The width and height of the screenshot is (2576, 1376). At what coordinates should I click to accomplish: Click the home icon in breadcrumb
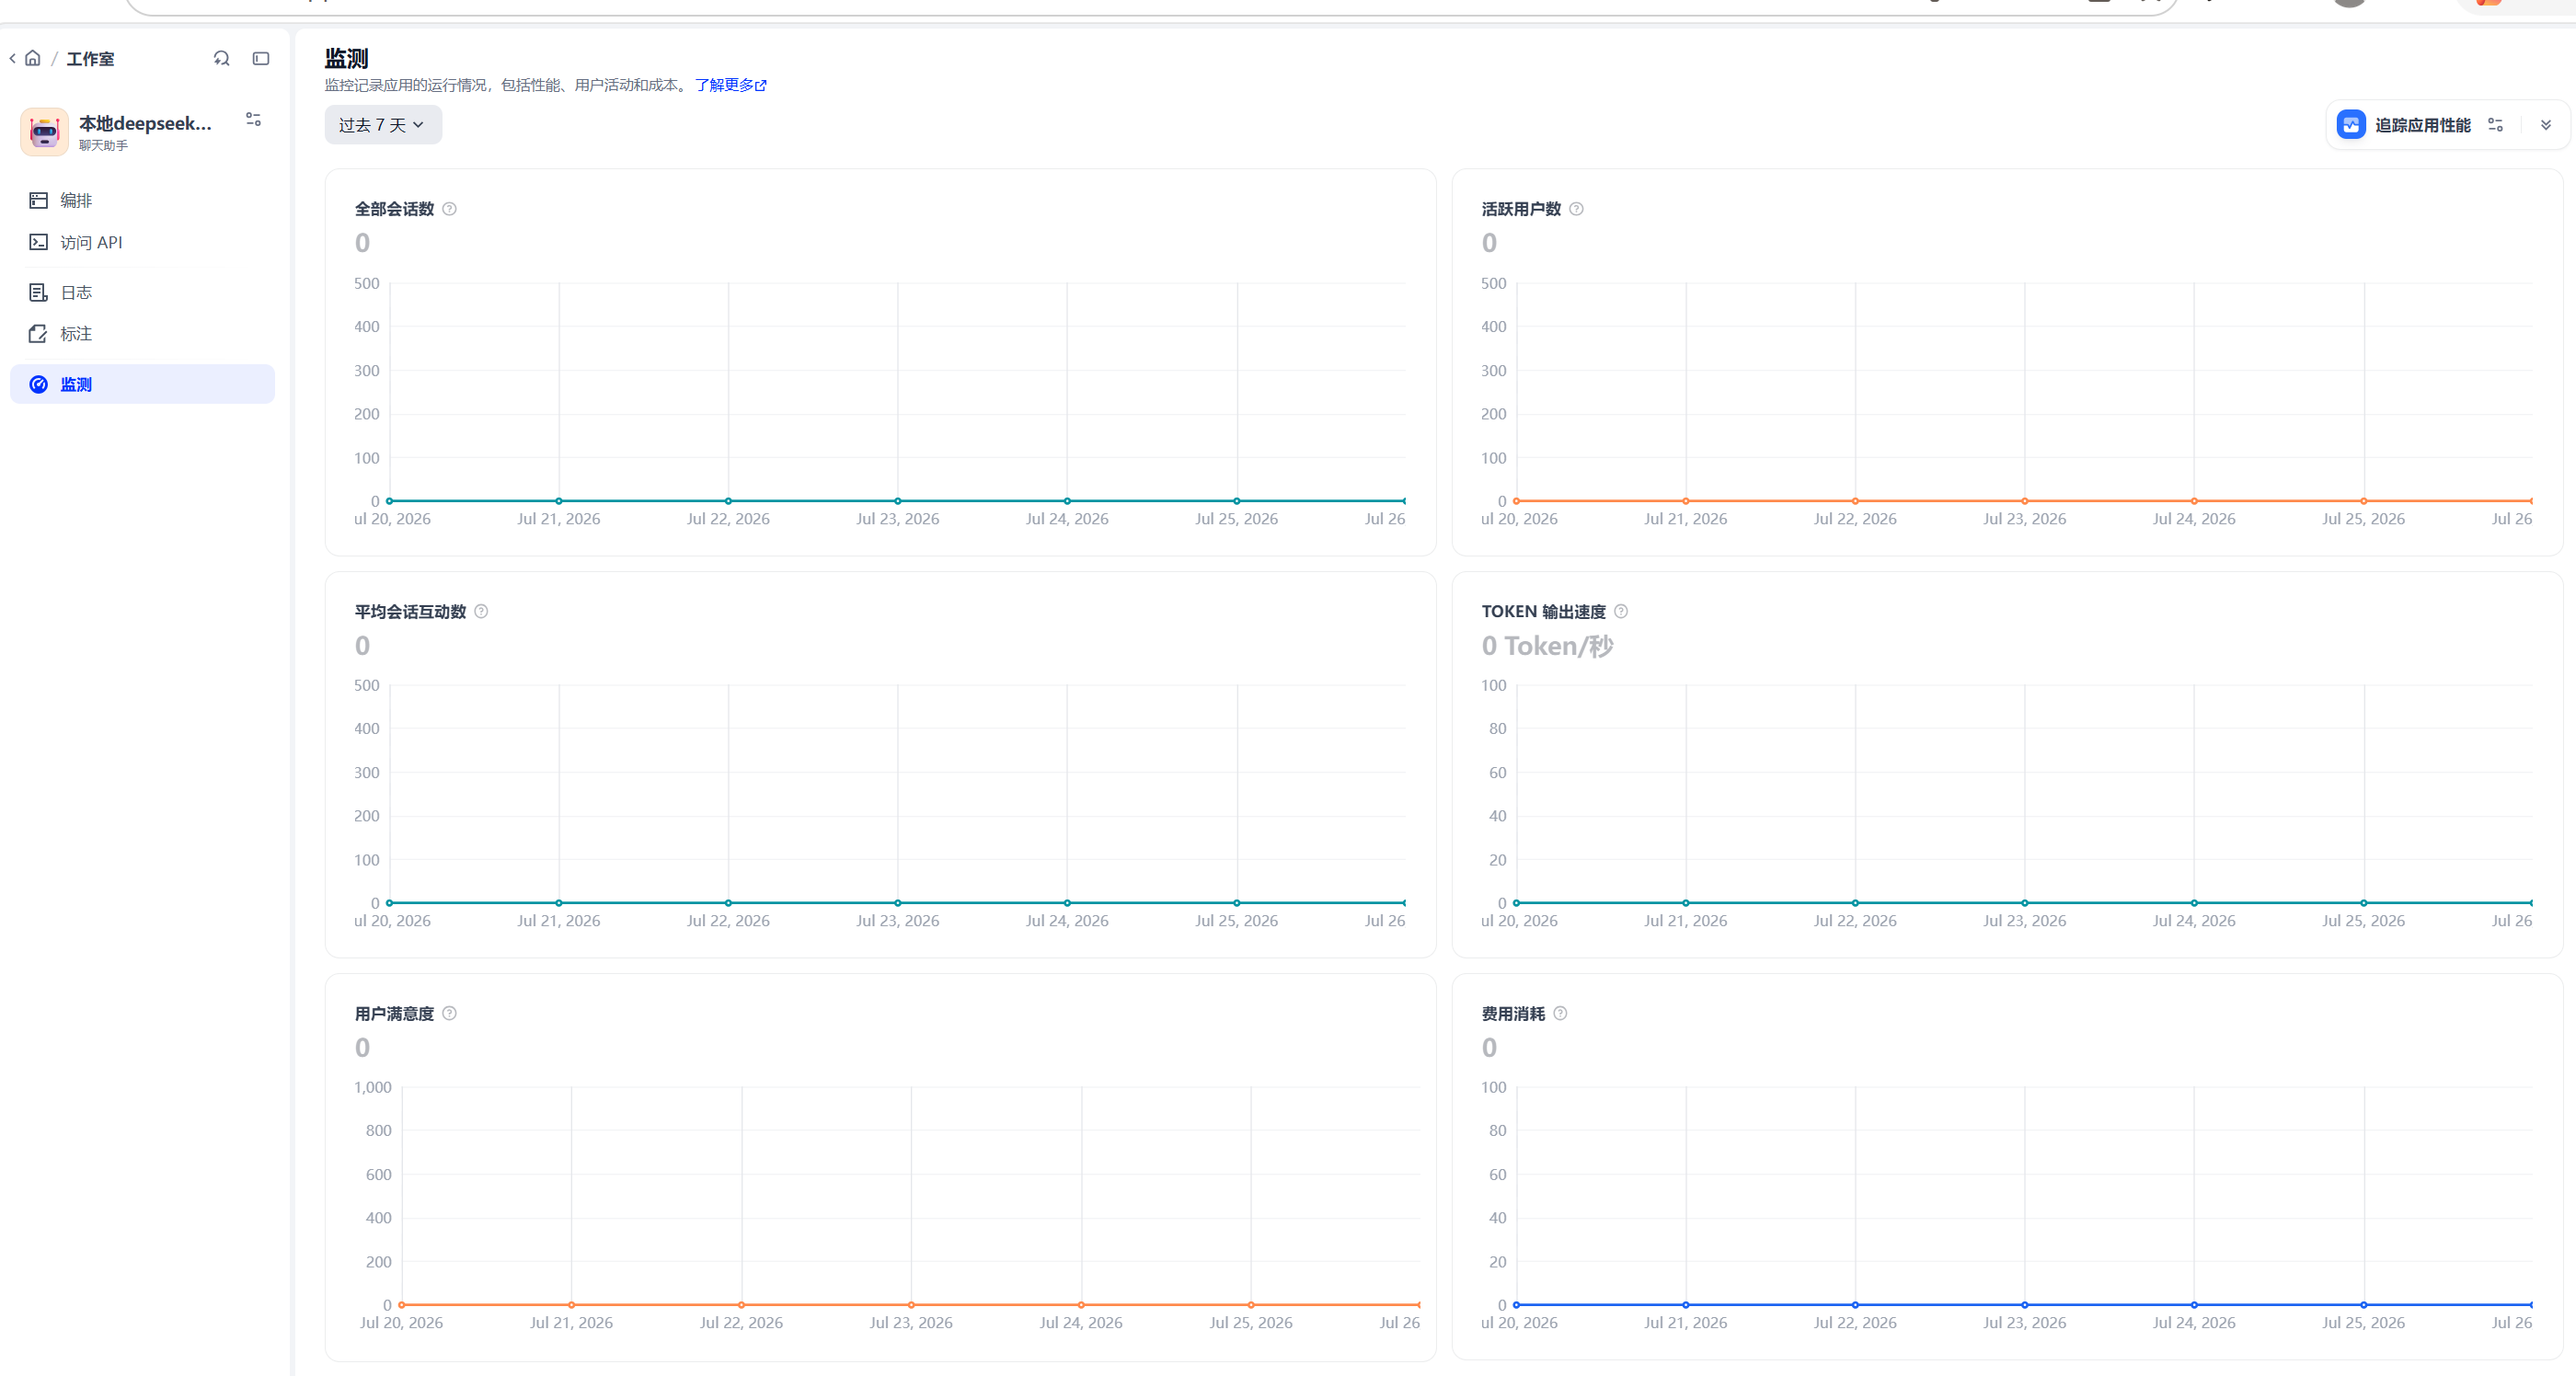pyautogui.click(x=33, y=58)
